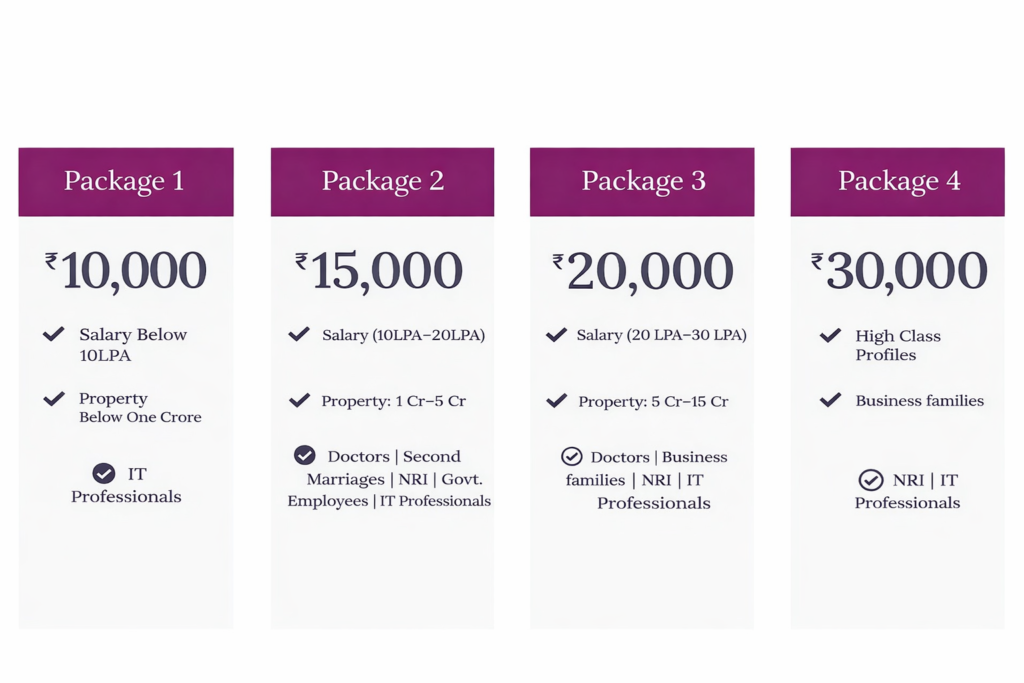The height and width of the screenshot is (683, 1024).
Task: Click the ₹30,000 price
Action: [x=899, y=271]
